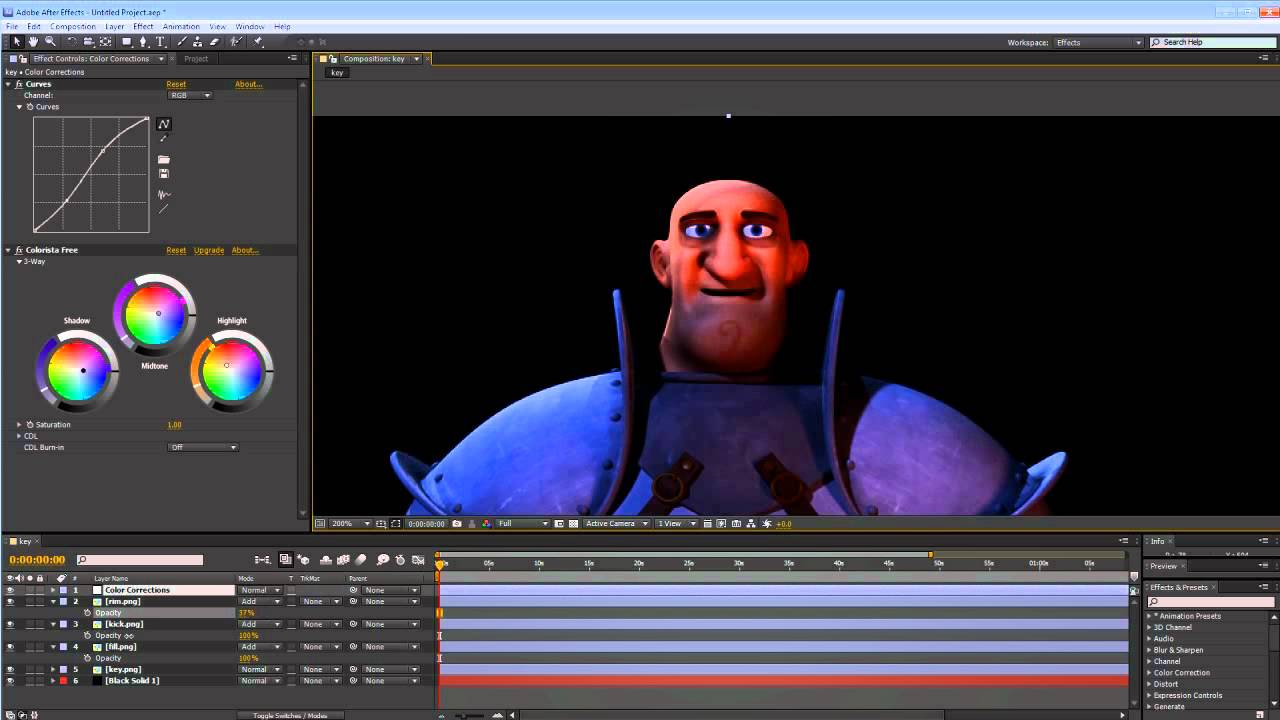Viewport: 1280px width, 720px height.
Task: Select the Puppet Pin tool
Action: [x=258, y=42]
